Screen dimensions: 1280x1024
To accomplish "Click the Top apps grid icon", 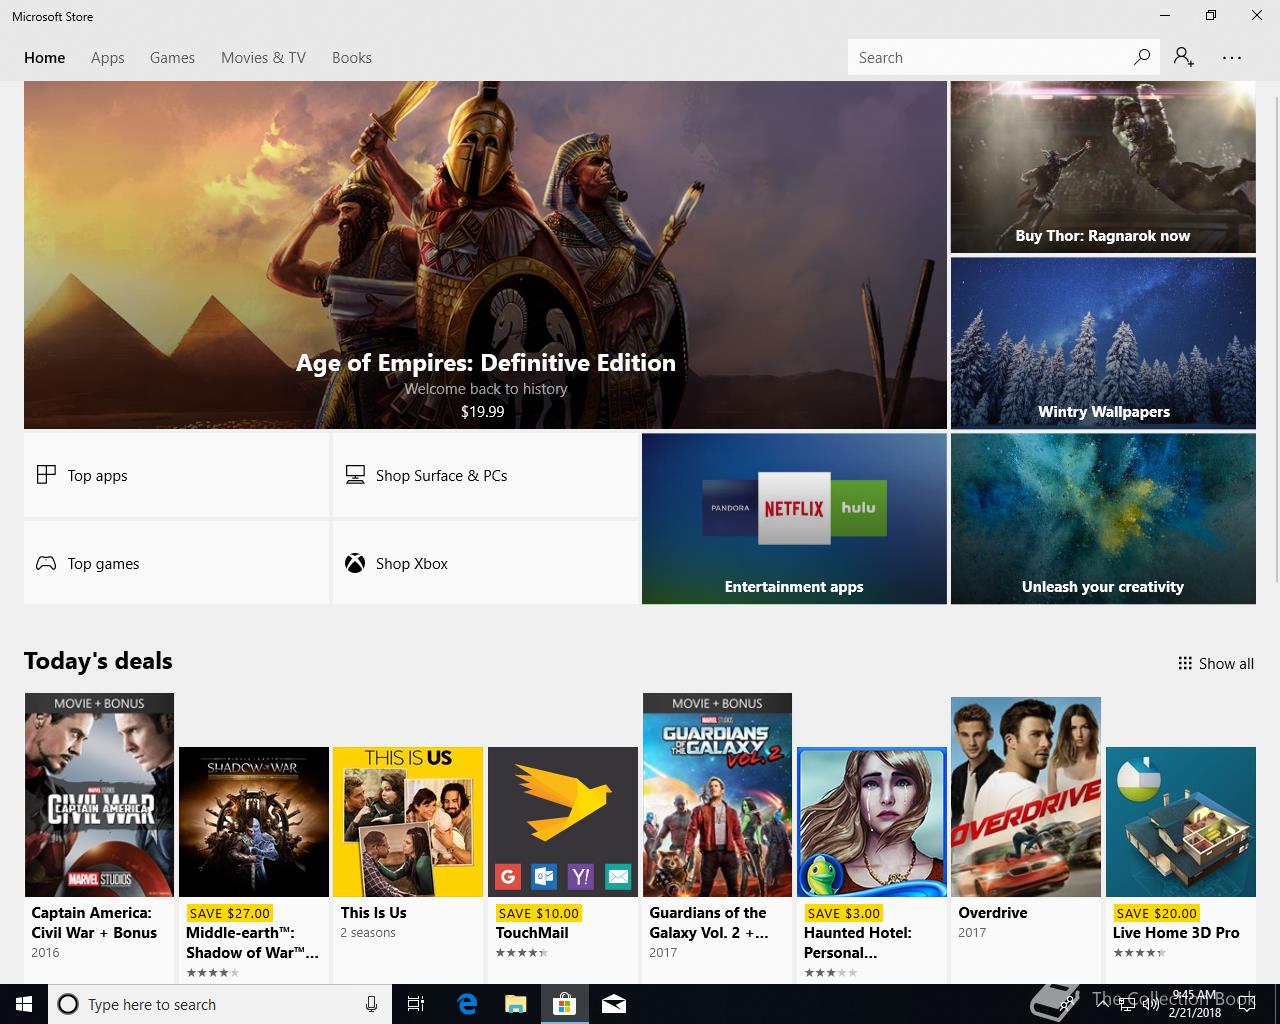I will pyautogui.click(x=46, y=475).
